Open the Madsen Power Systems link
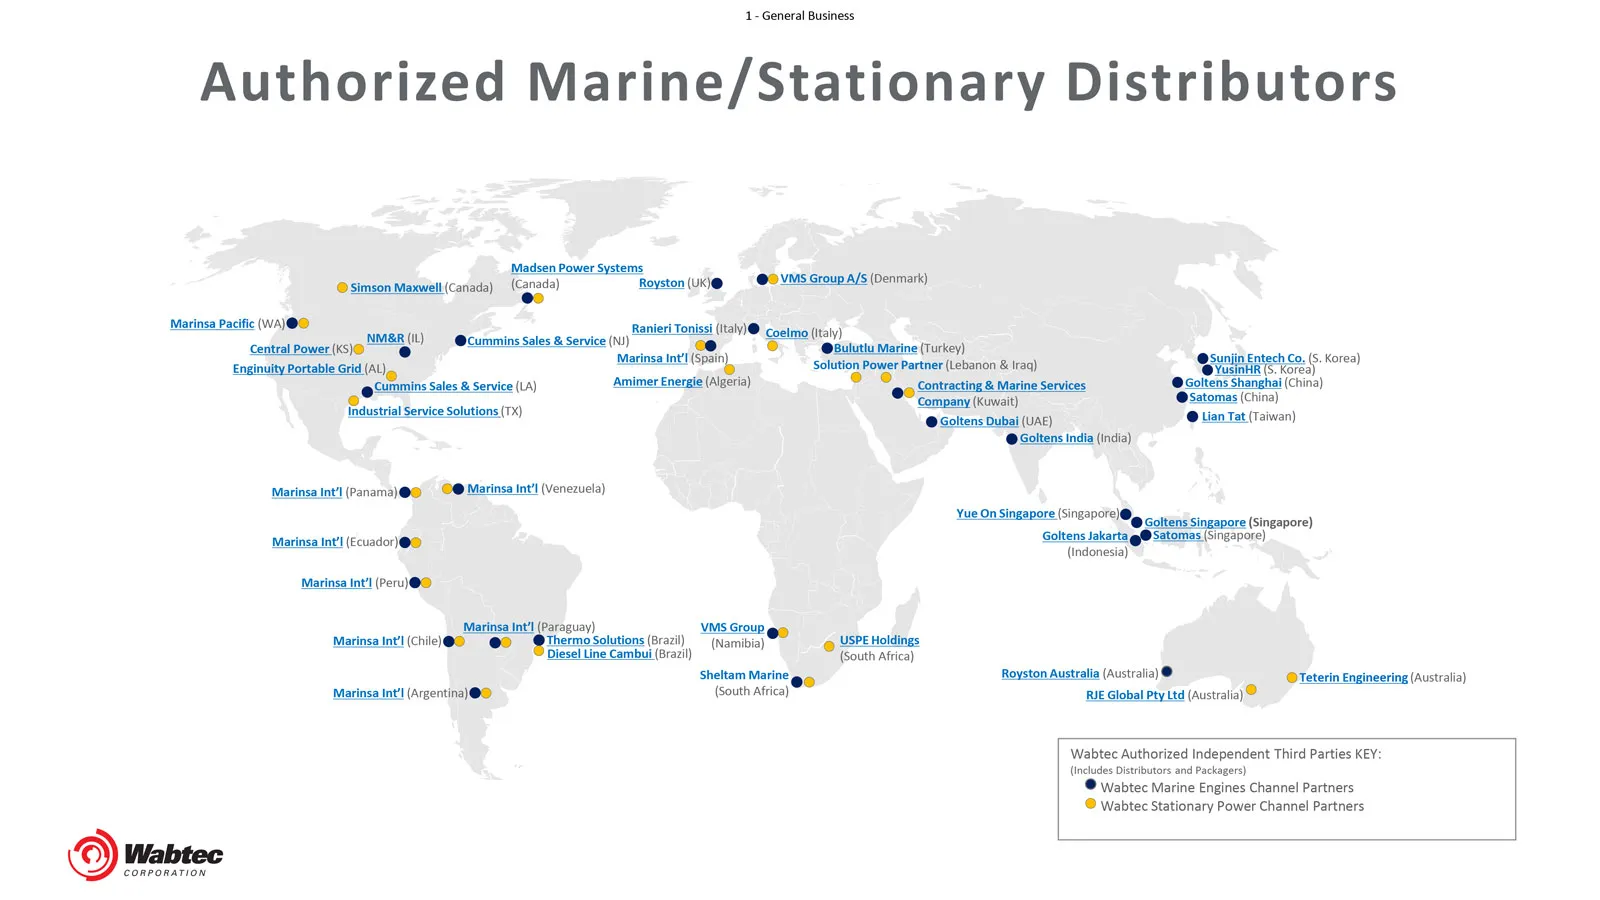Viewport: 1600px width, 900px height. point(577,267)
